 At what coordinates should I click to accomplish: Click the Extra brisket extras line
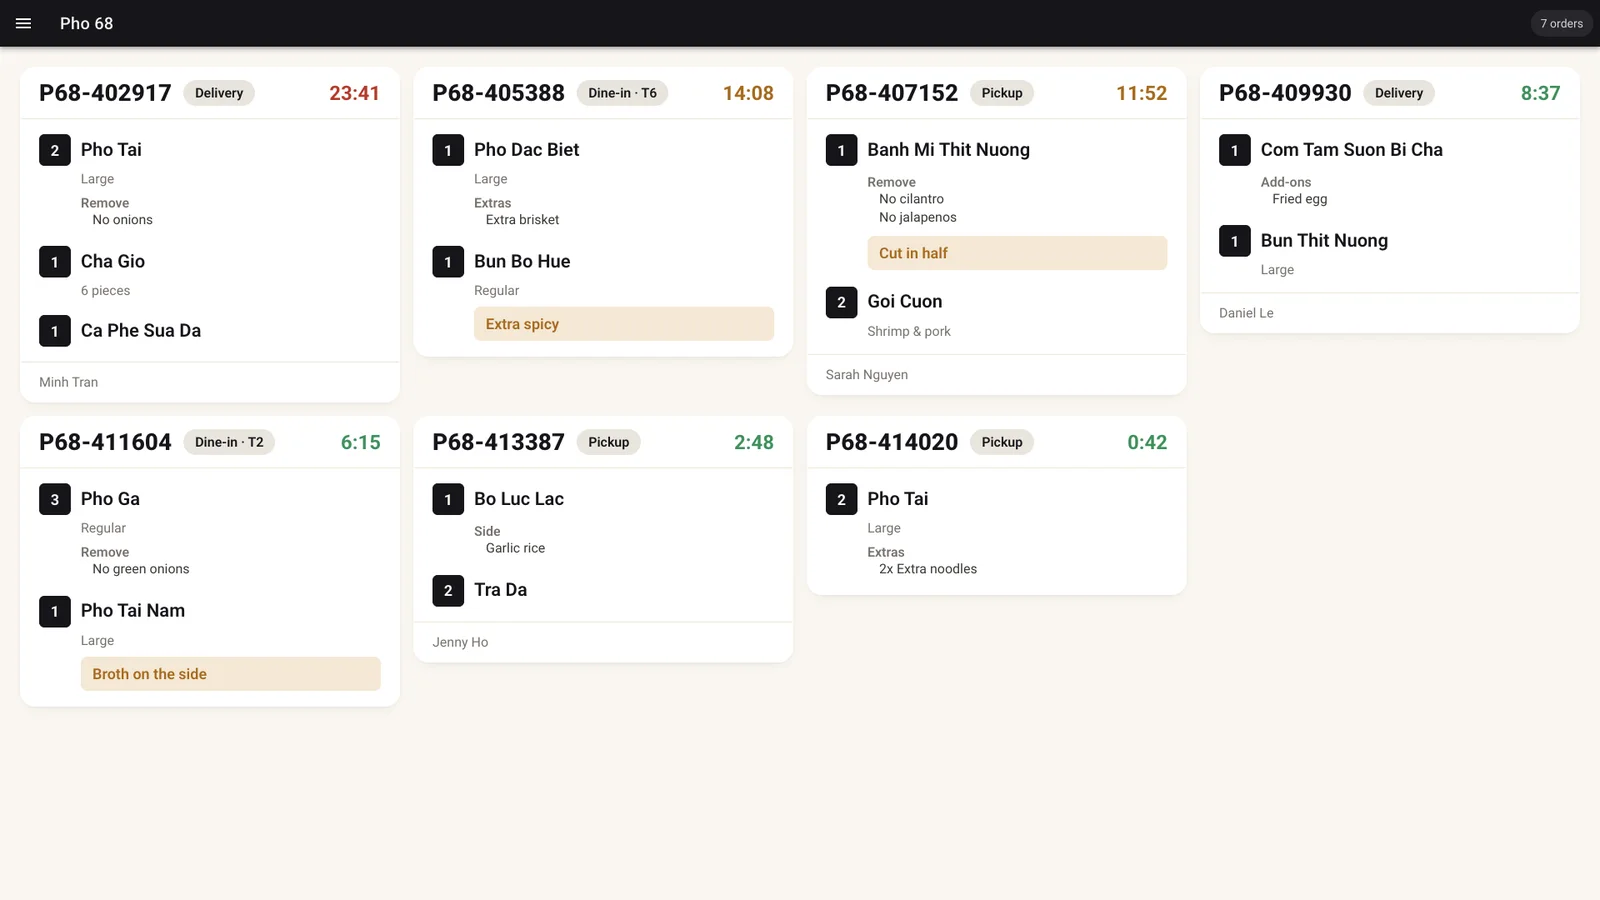pyautogui.click(x=522, y=220)
